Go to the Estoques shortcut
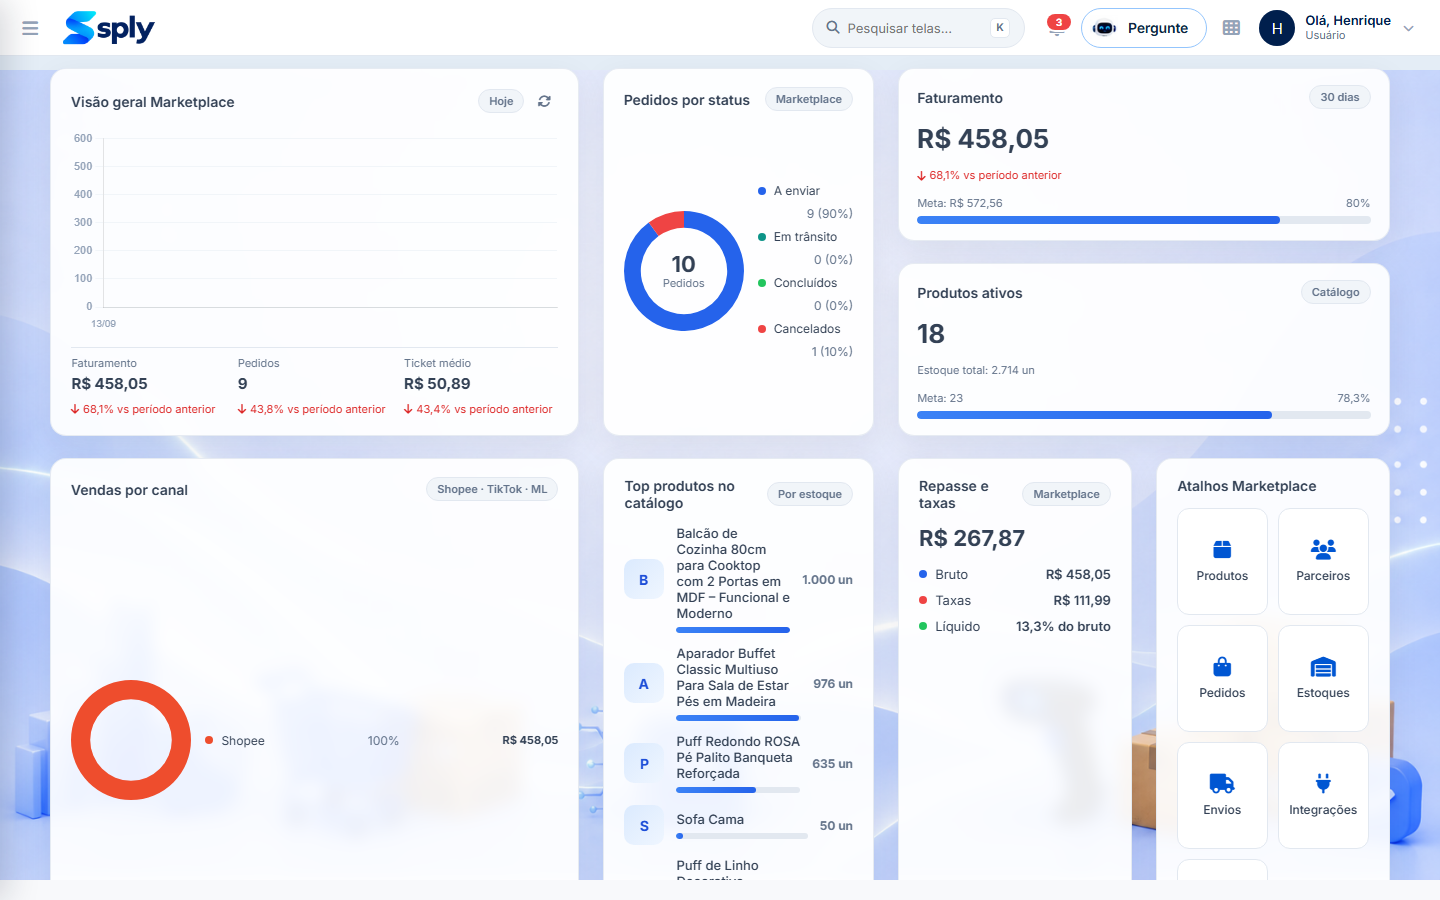1440x900 pixels. [1323, 678]
